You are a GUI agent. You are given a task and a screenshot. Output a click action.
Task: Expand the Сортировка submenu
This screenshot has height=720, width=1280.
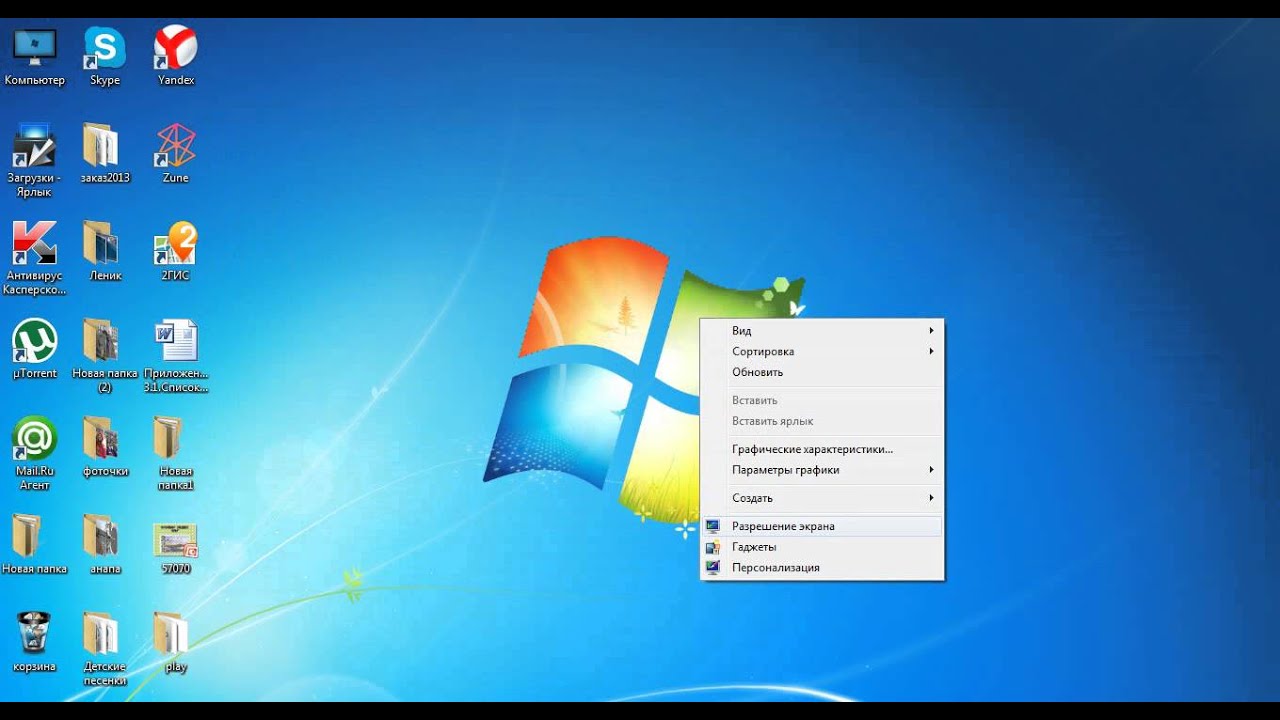pos(822,352)
